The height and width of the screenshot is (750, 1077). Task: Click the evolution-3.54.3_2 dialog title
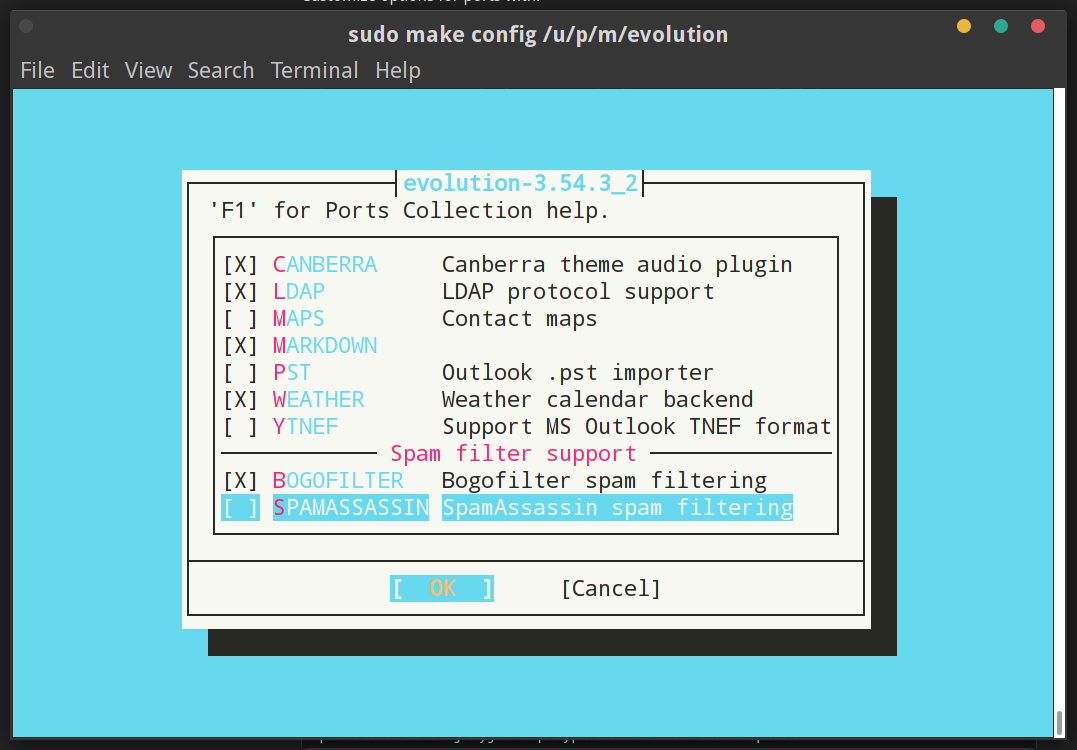520,183
